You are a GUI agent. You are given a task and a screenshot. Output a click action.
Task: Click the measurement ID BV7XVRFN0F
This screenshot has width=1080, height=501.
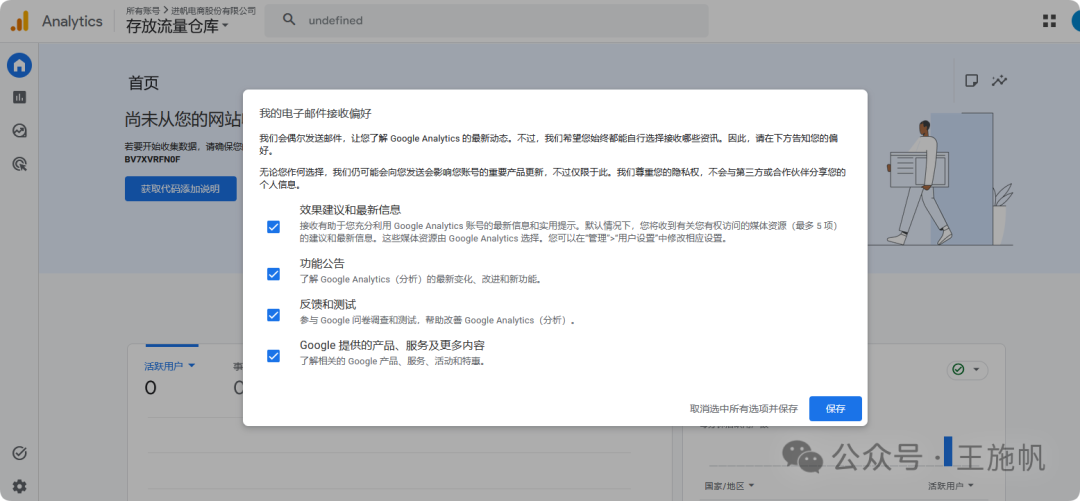tap(152, 160)
